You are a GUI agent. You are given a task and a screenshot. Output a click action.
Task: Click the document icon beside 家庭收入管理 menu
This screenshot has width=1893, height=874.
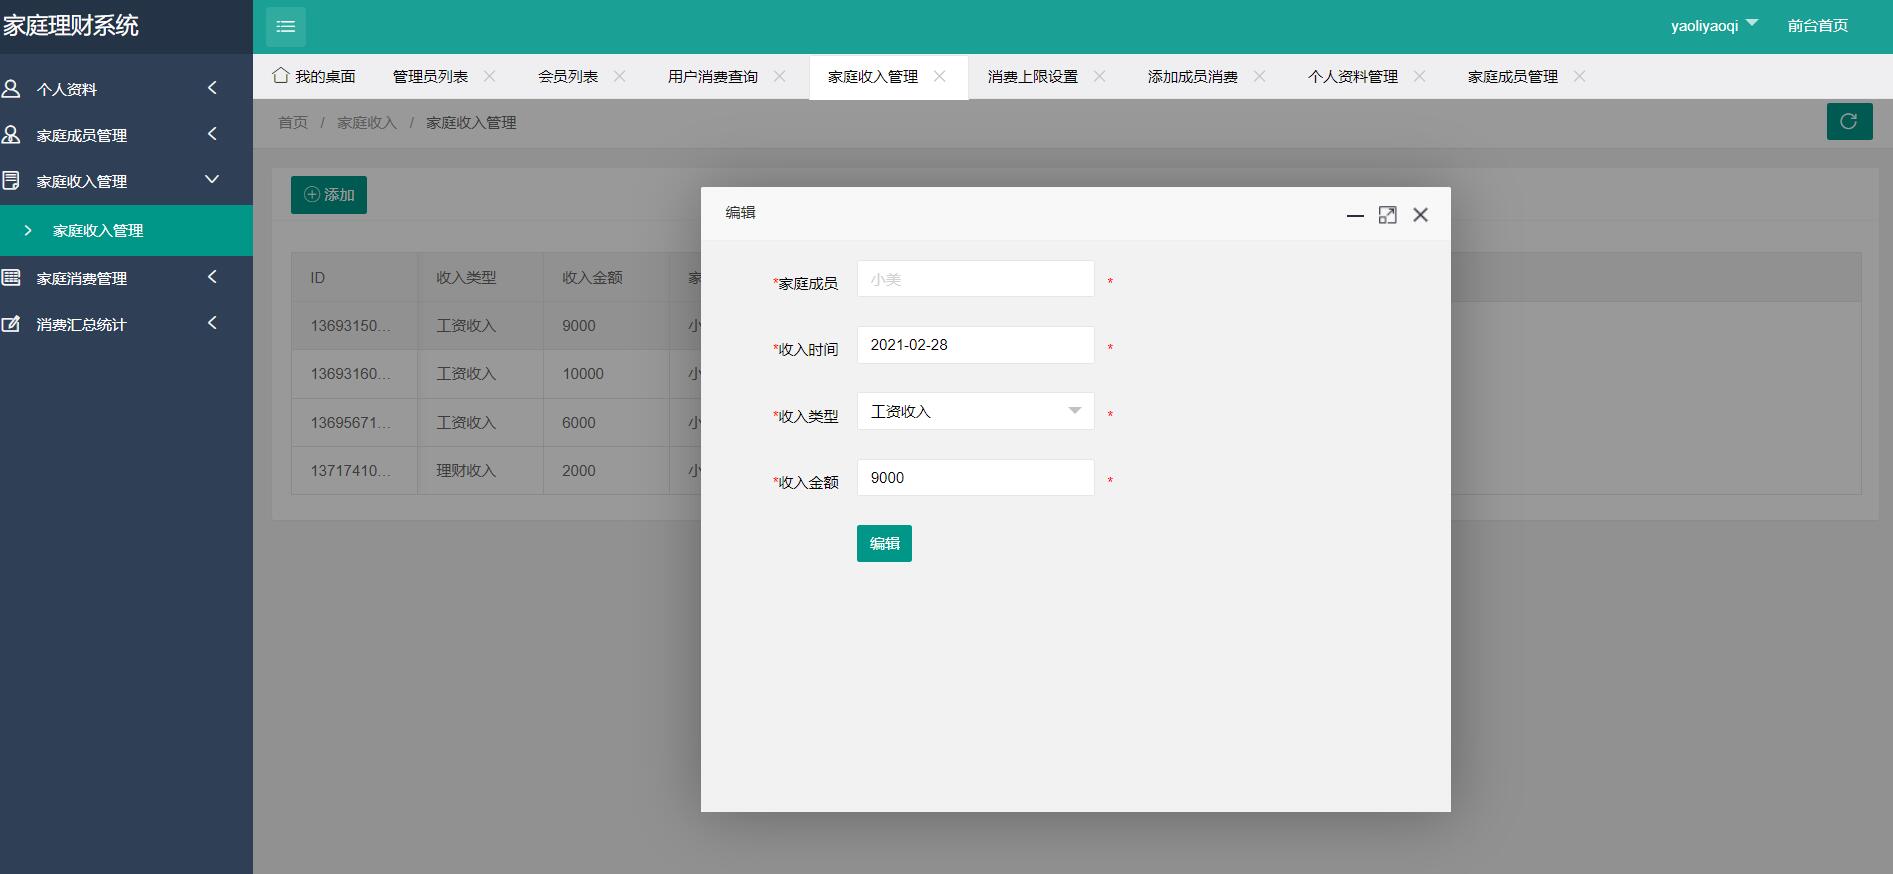point(11,181)
